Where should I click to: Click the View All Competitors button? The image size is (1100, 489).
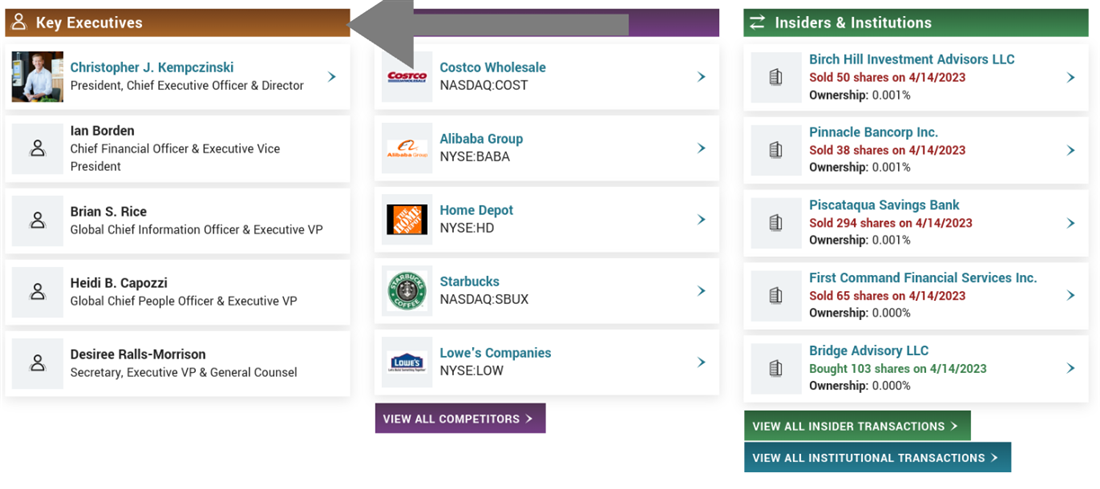coord(460,419)
